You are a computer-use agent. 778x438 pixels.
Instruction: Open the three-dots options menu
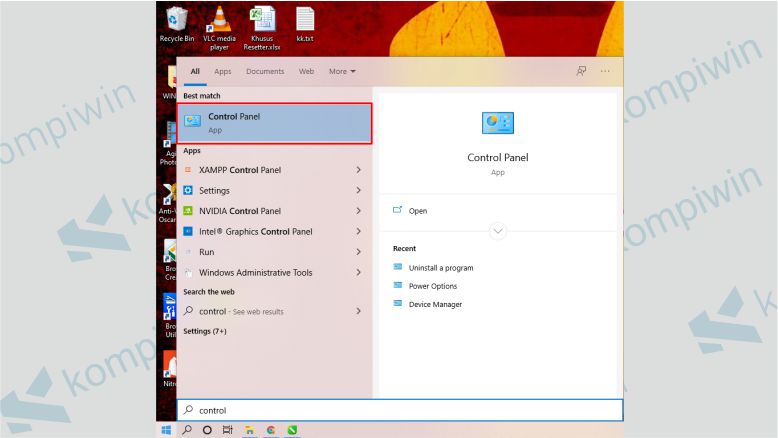point(605,71)
